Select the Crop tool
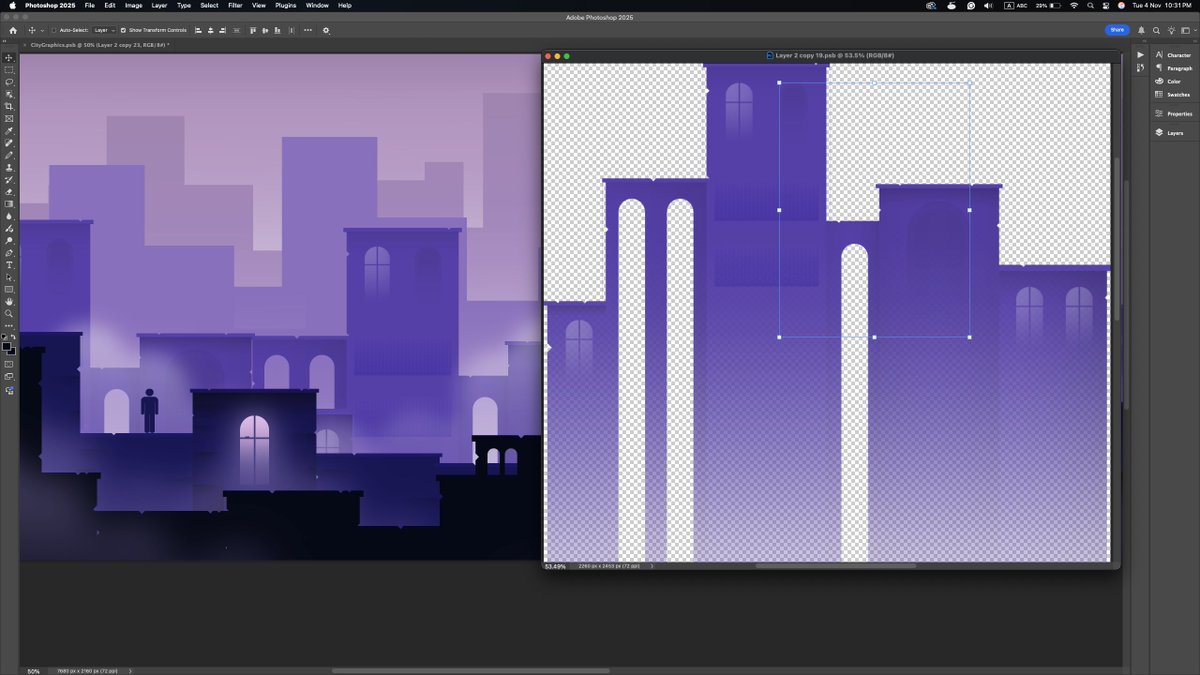This screenshot has width=1200, height=675. (8, 106)
